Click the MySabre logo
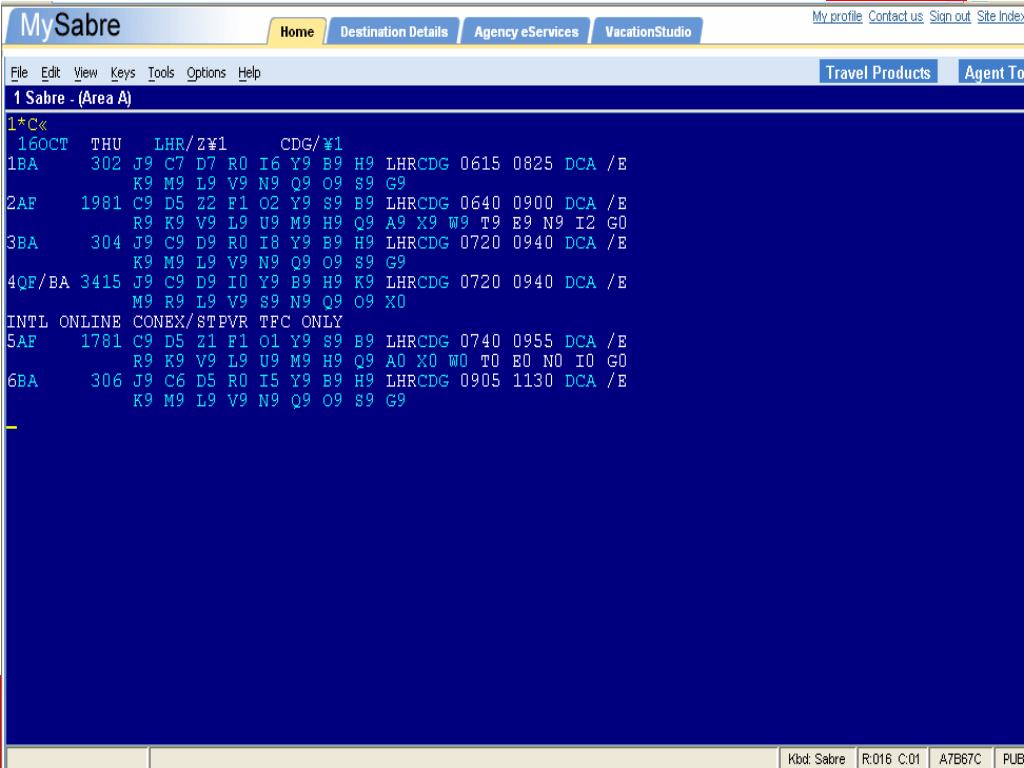The width and height of the screenshot is (1024, 768). [71, 25]
